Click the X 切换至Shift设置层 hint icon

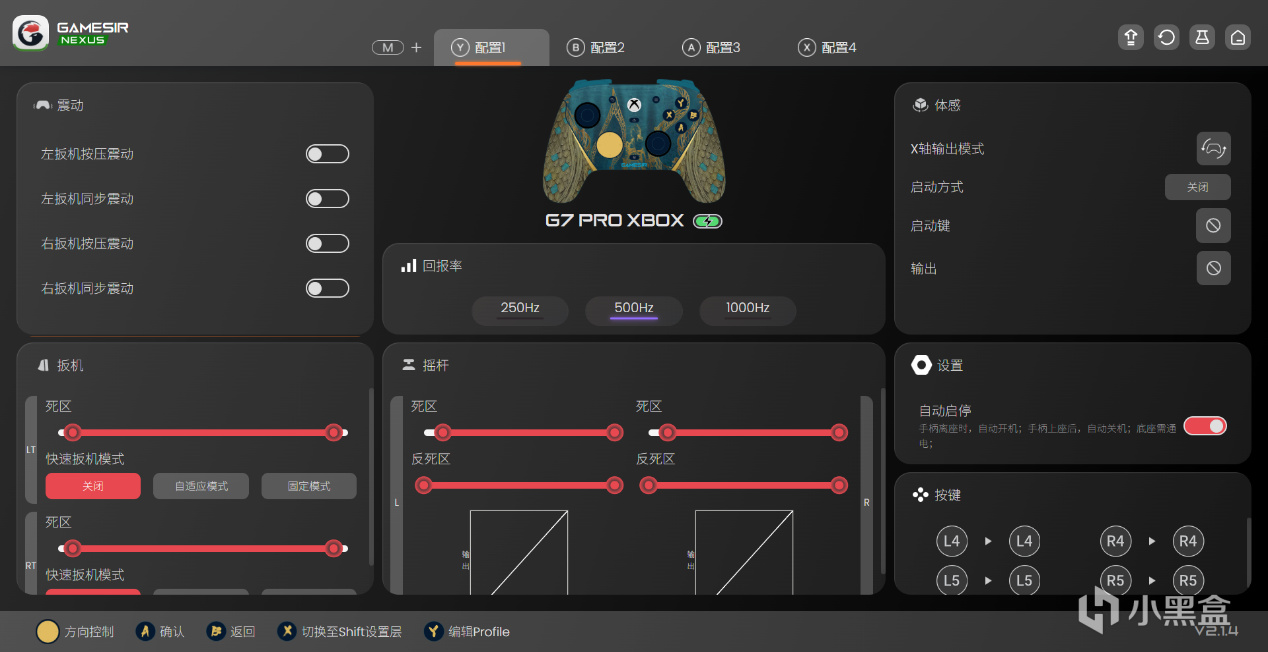pos(287,631)
